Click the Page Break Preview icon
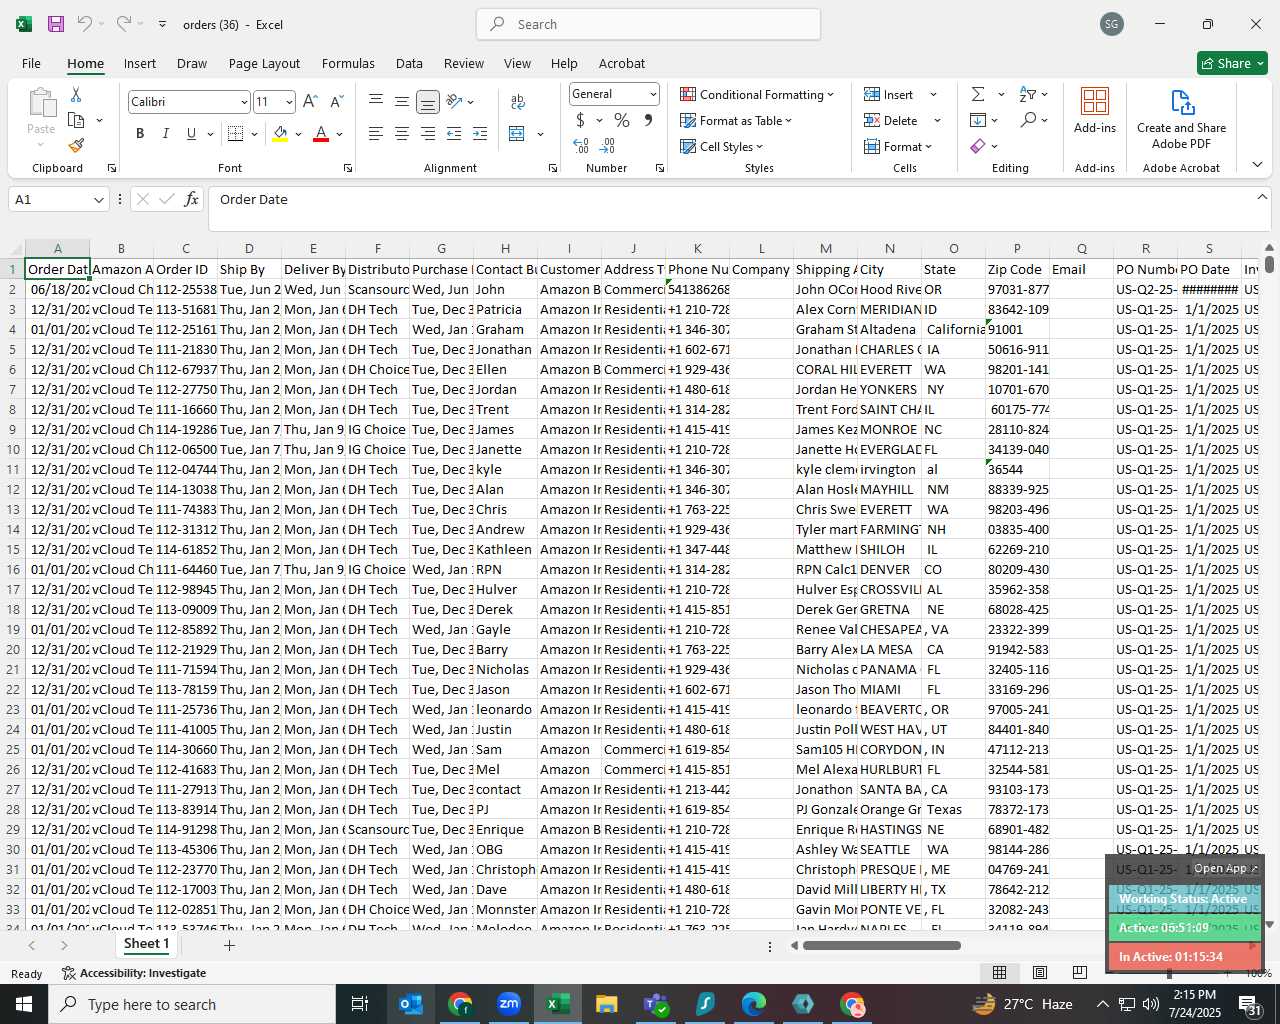The image size is (1280, 1024). pos(1080,972)
